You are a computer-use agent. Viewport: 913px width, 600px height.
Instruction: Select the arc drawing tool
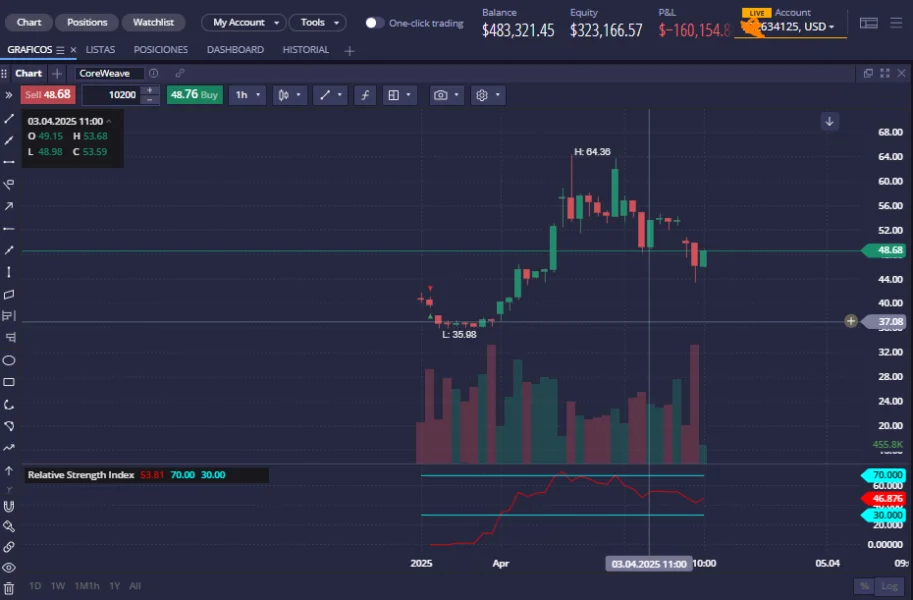pyautogui.click(x=9, y=404)
